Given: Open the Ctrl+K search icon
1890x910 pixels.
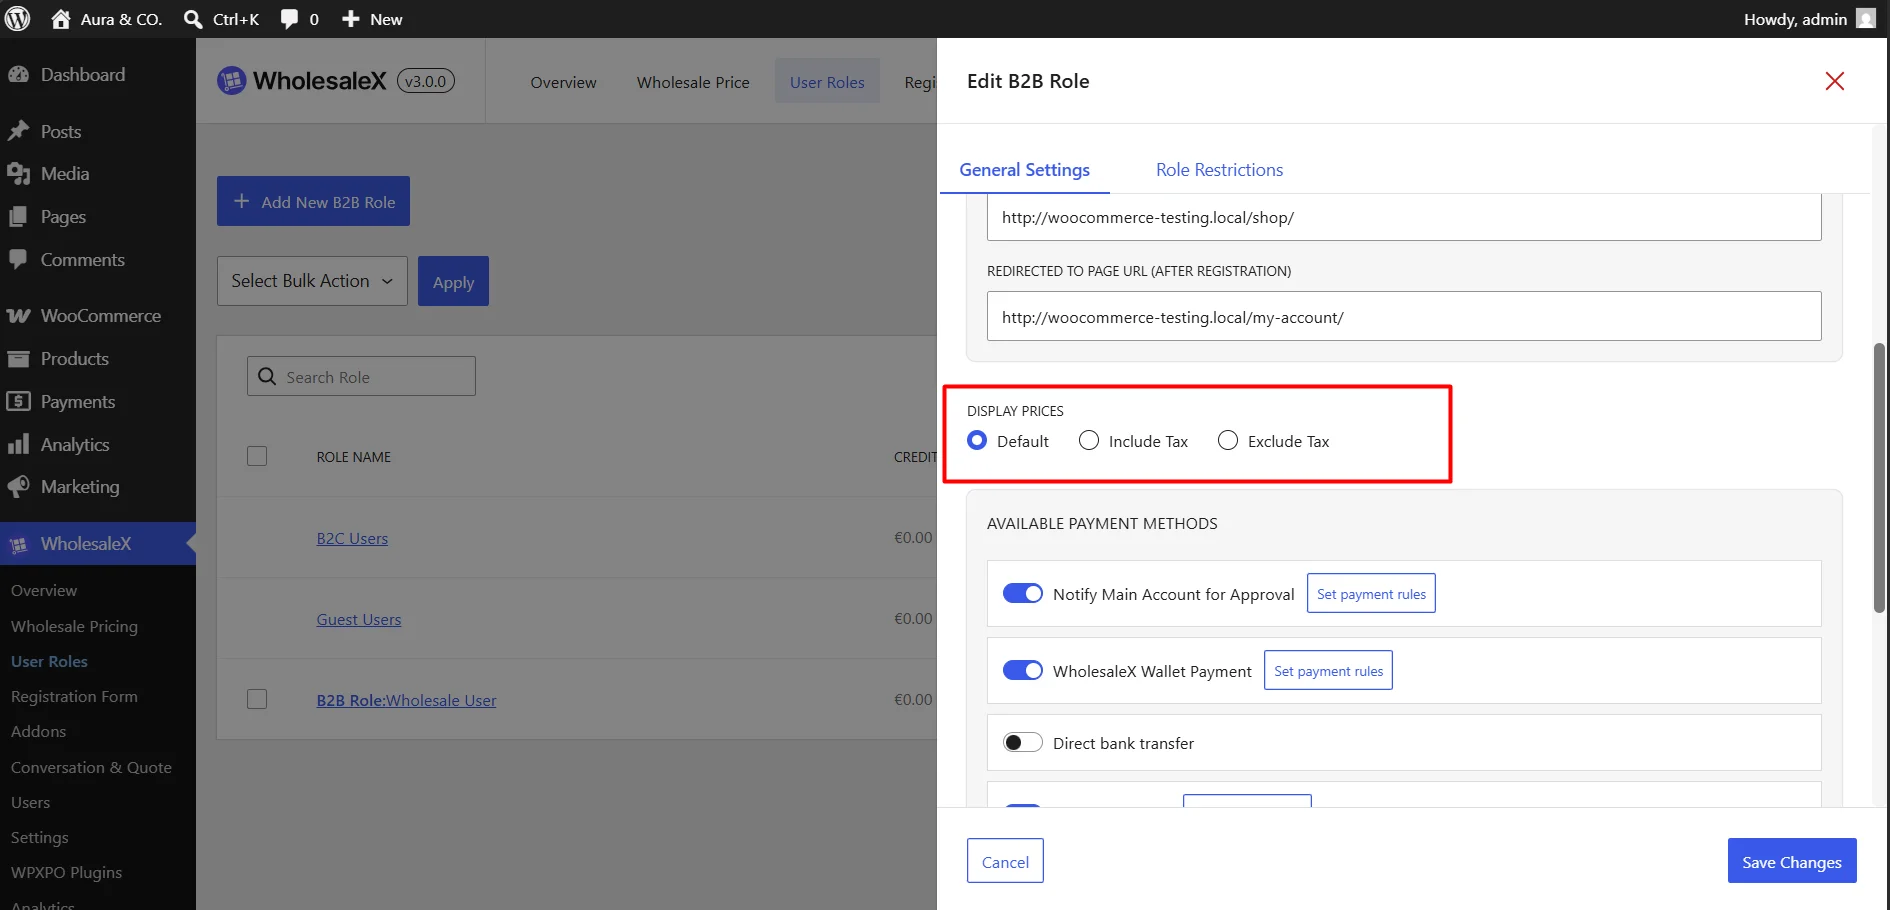Looking at the screenshot, I should [x=193, y=19].
